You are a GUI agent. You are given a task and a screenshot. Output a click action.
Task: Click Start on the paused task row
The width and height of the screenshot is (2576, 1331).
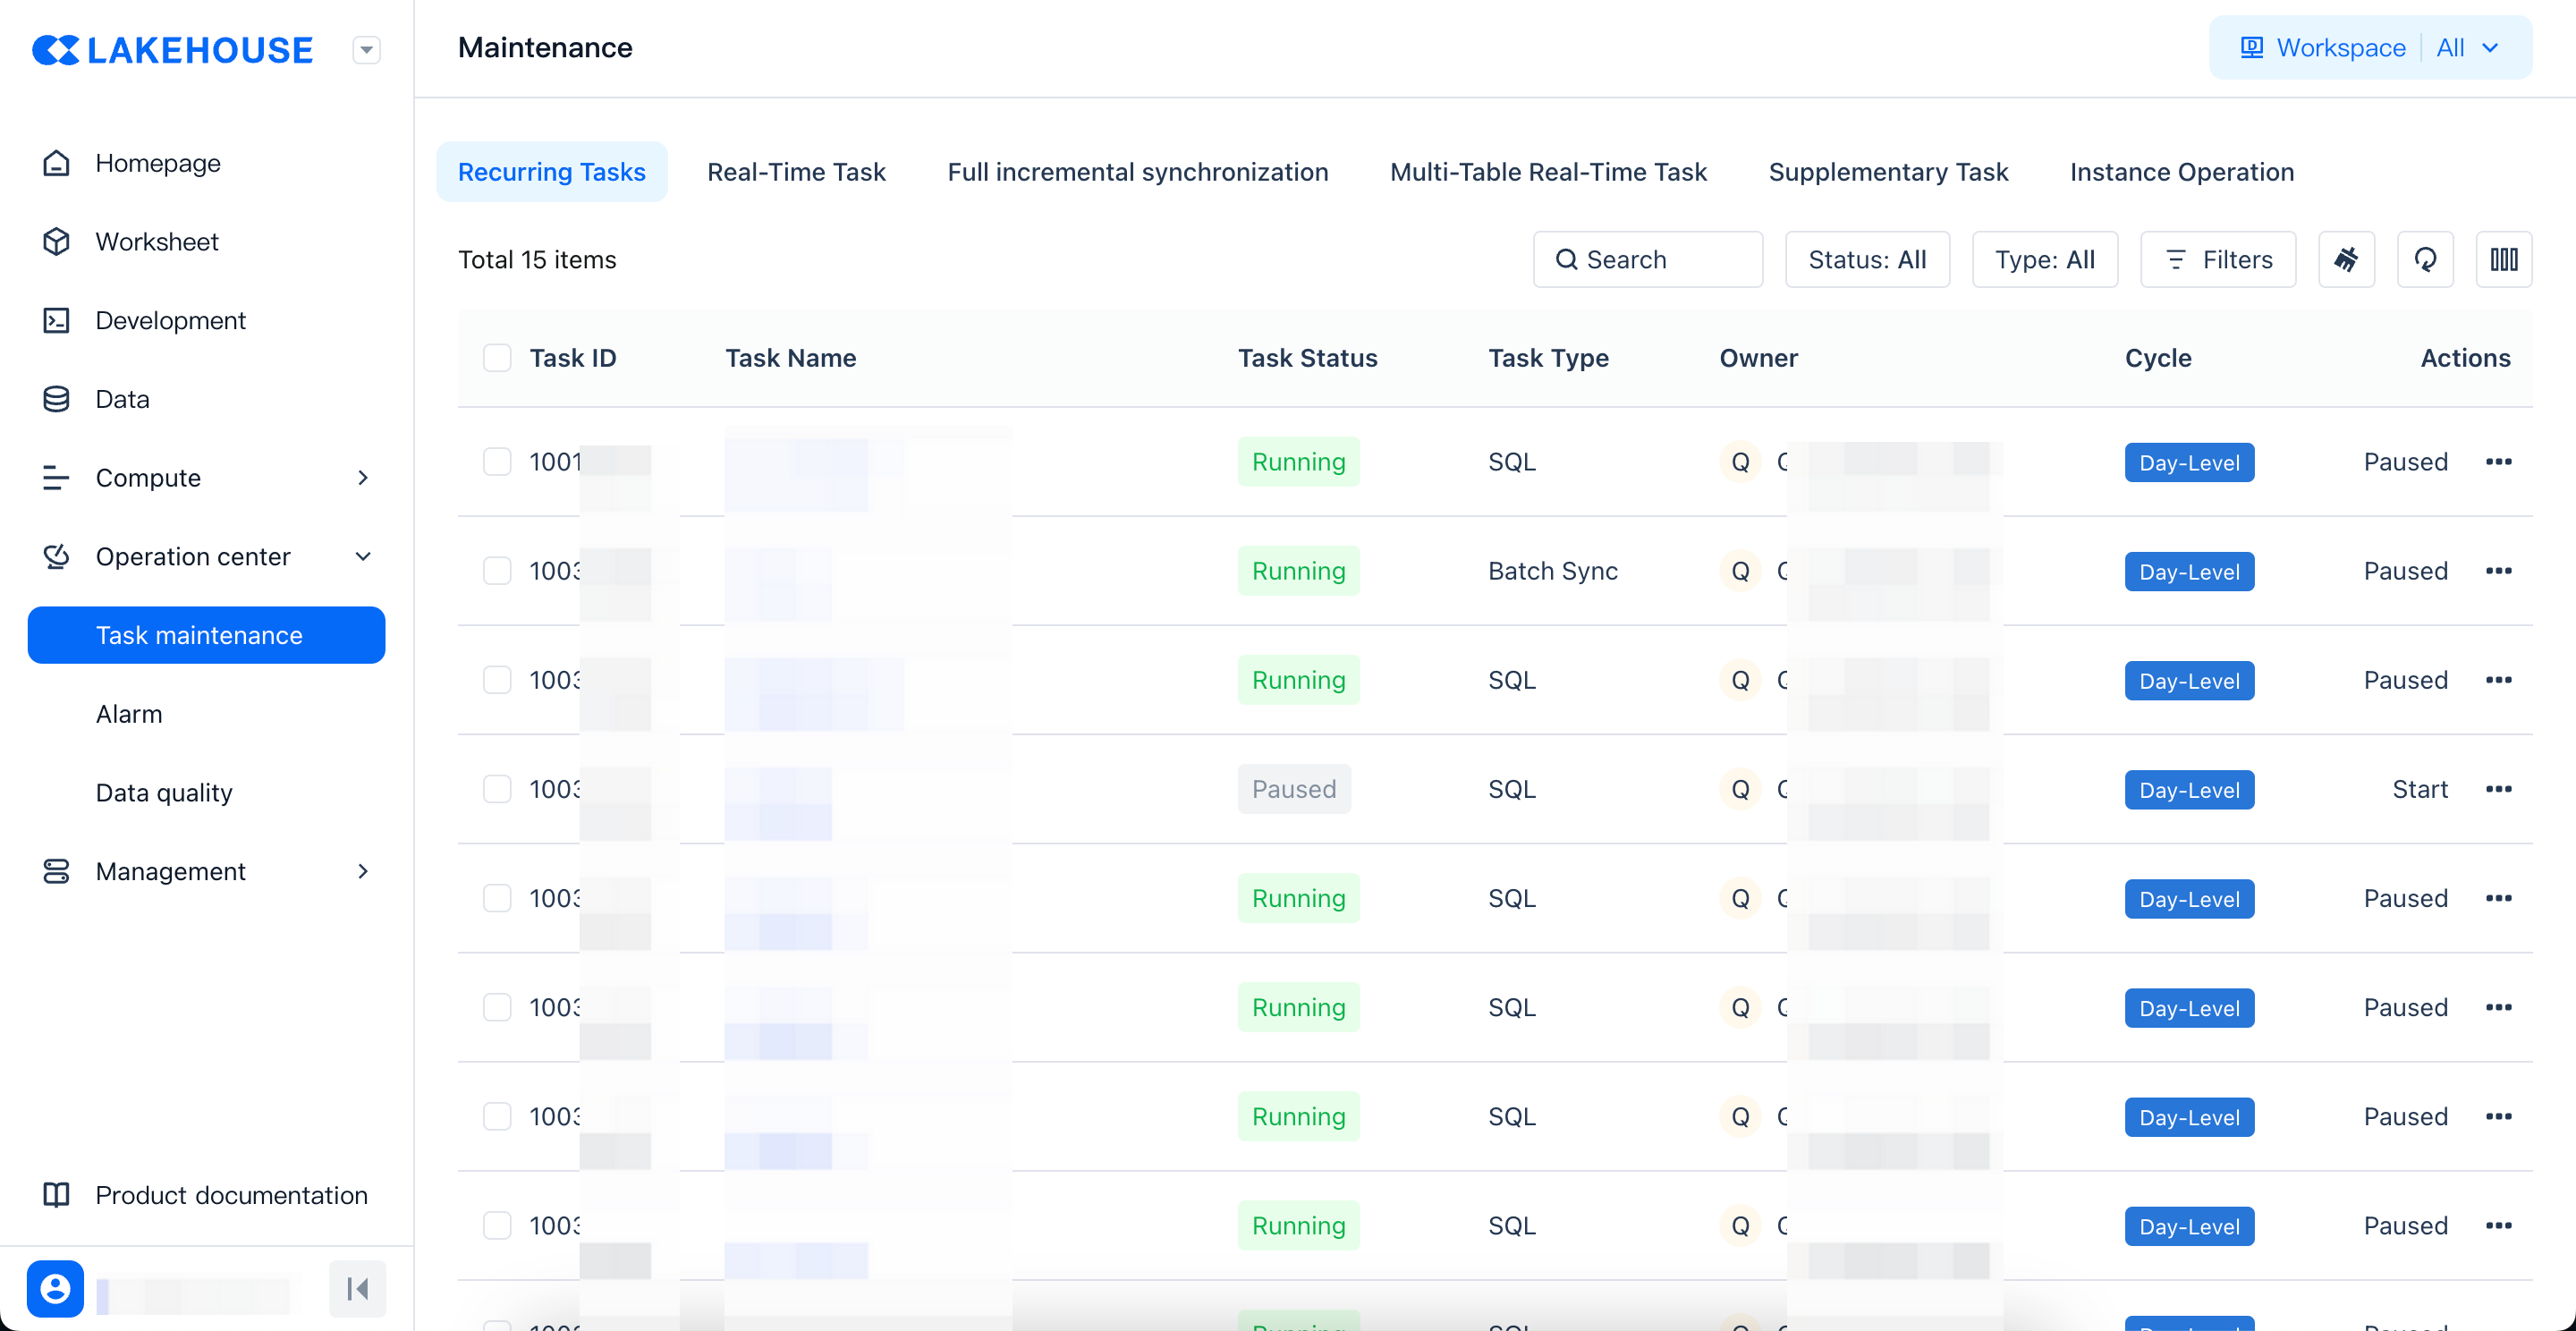[2419, 789]
